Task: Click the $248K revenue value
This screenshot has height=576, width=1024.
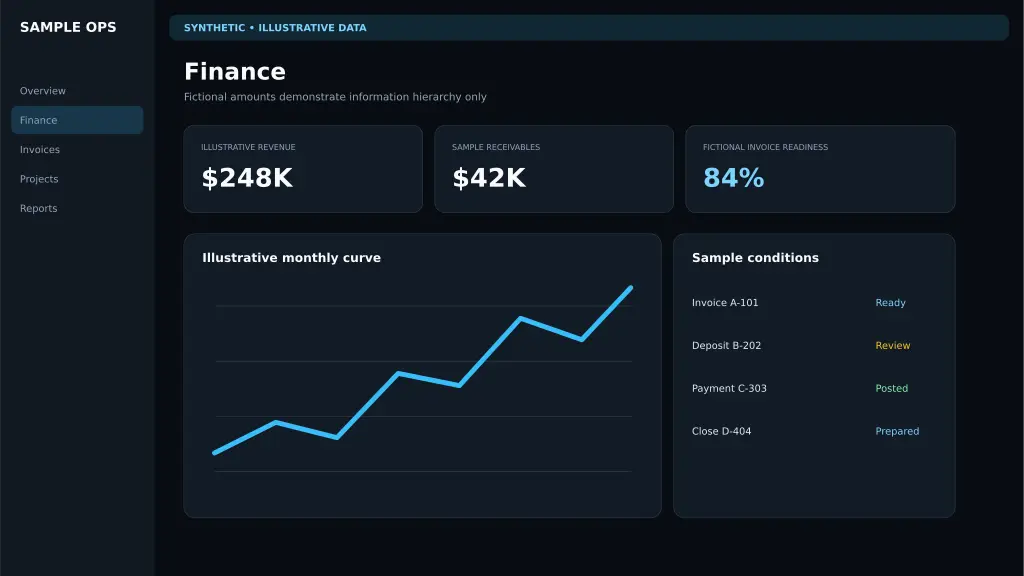Action: click(x=247, y=178)
